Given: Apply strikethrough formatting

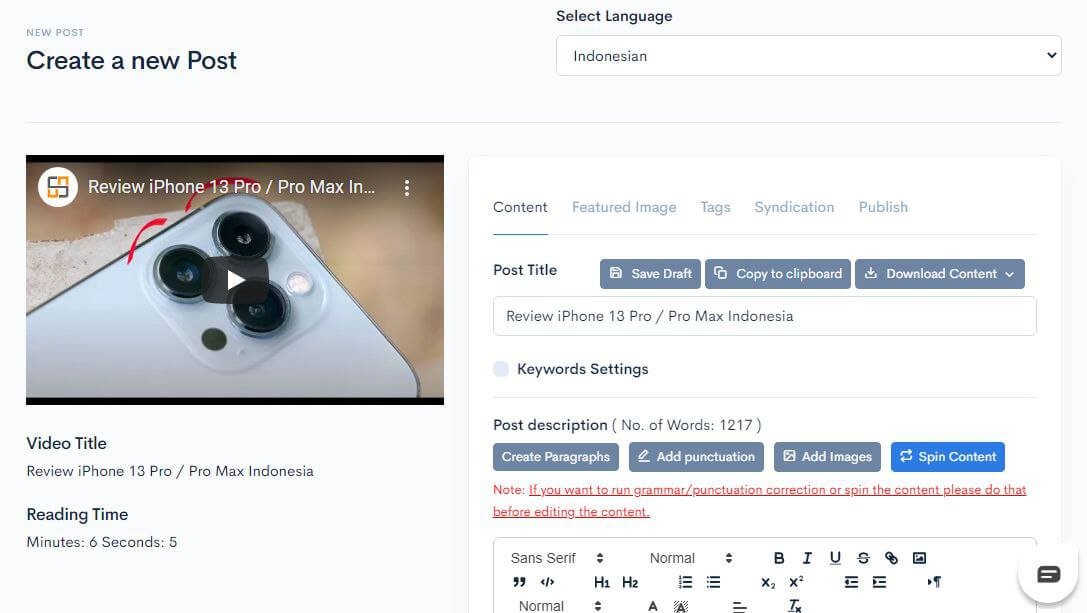Looking at the screenshot, I should (x=863, y=558).
